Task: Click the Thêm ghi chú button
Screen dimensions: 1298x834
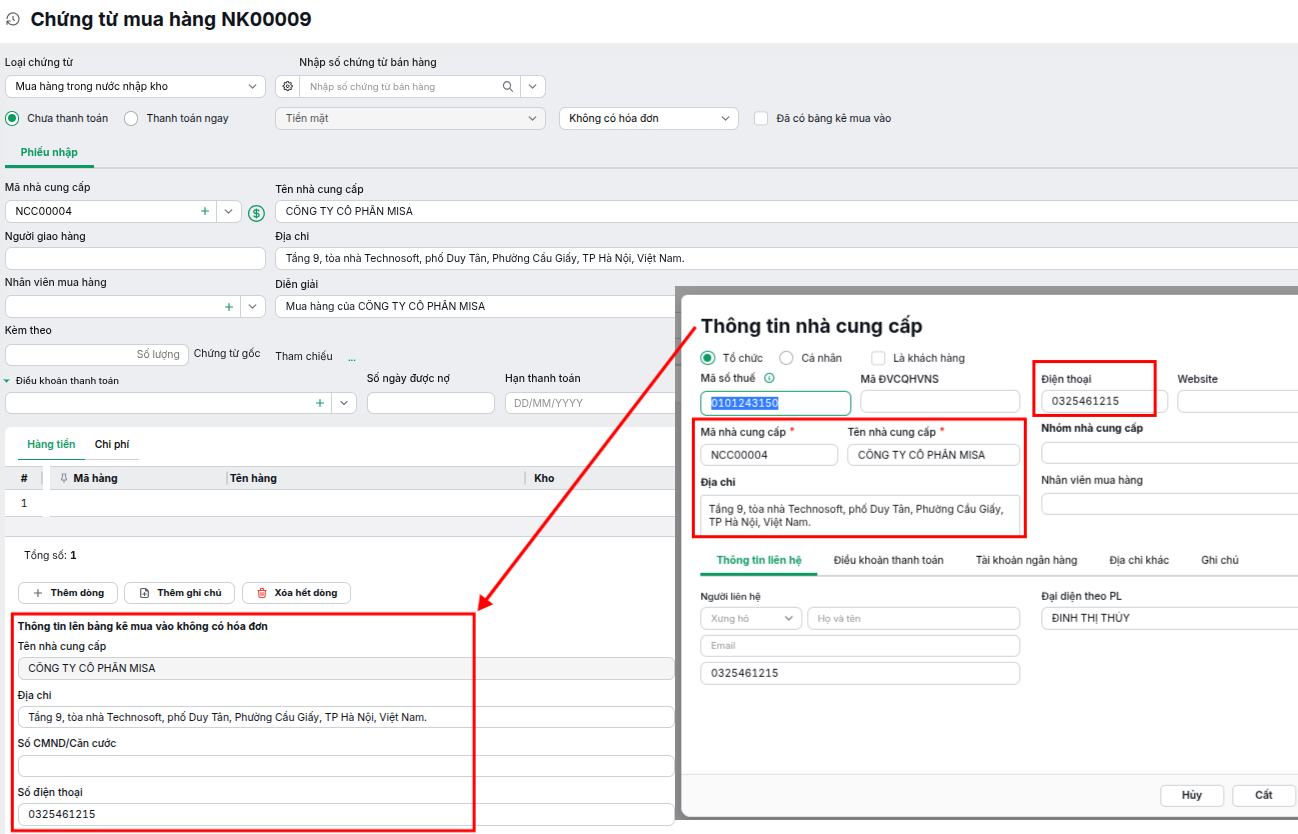Action: point(180,593)
